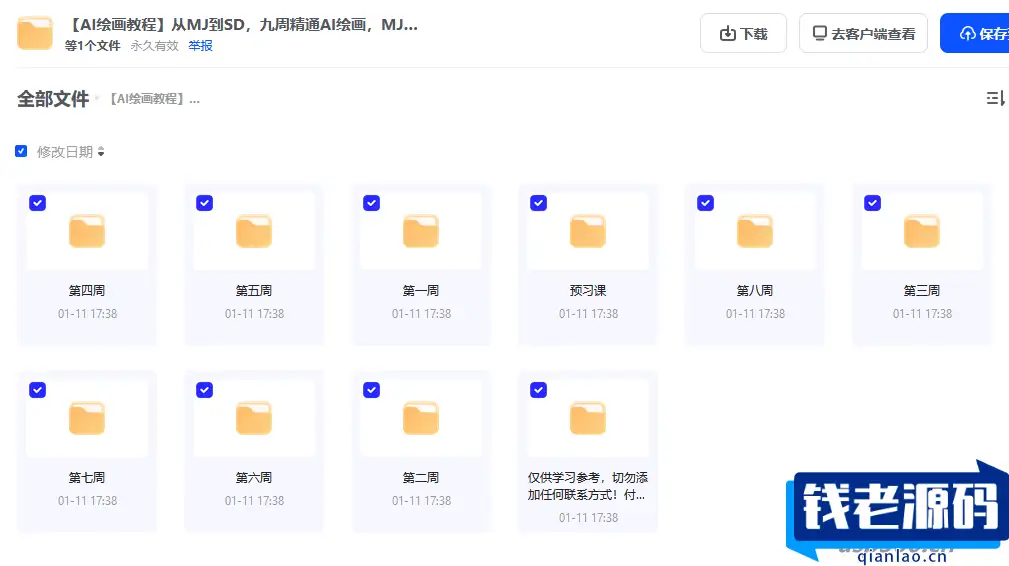Uncheck the 第五周 folder checkbox
This screenshot has height=566, width=1009.
(205, 203)
